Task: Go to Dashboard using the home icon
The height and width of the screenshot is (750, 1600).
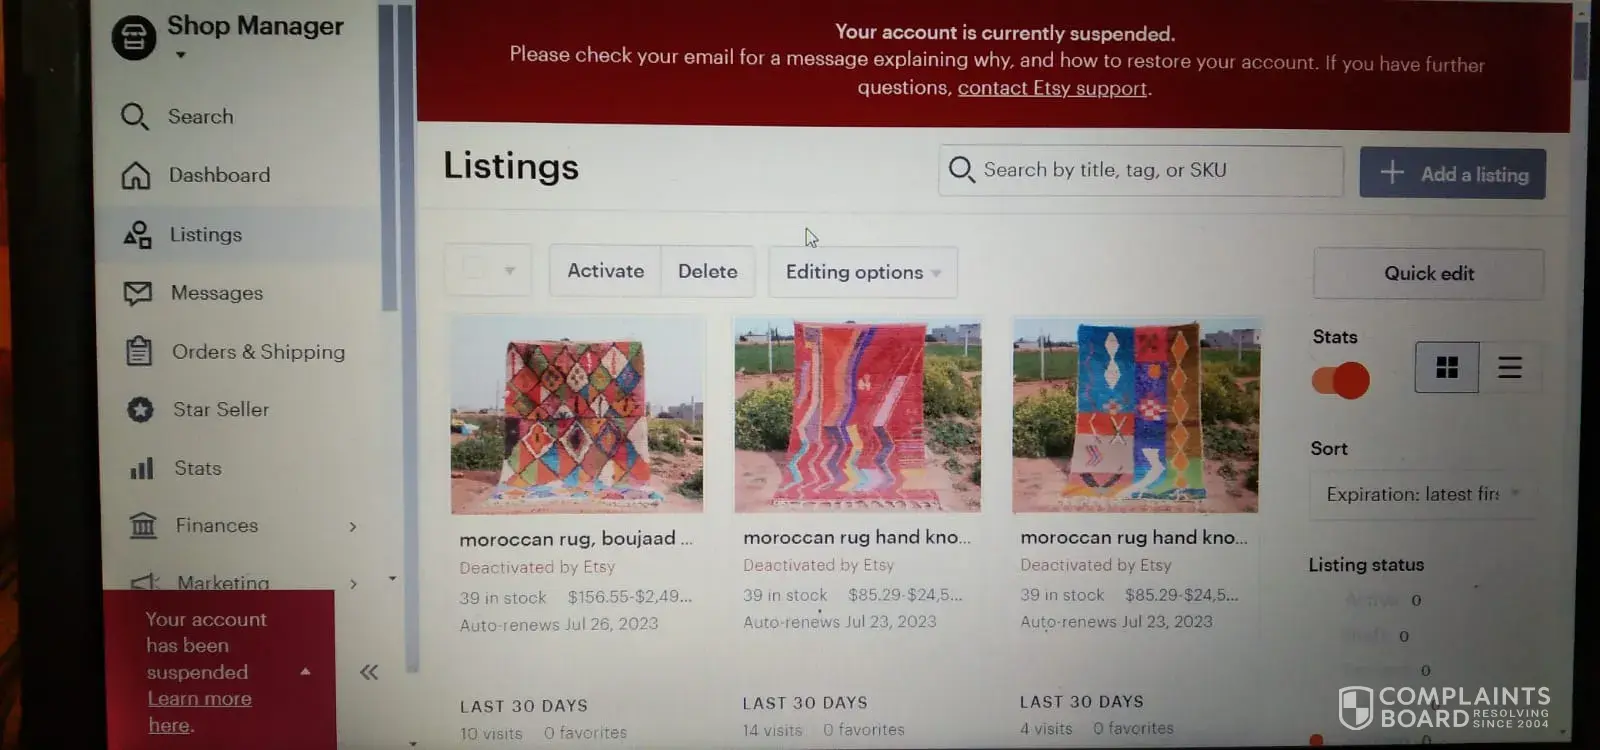Action: (x=136, y=175)
